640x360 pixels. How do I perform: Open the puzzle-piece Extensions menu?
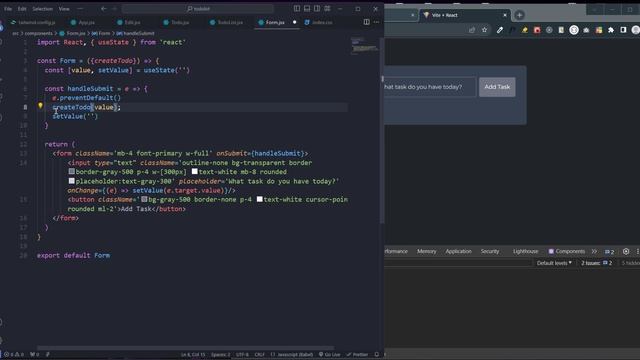tap(611, 30)
